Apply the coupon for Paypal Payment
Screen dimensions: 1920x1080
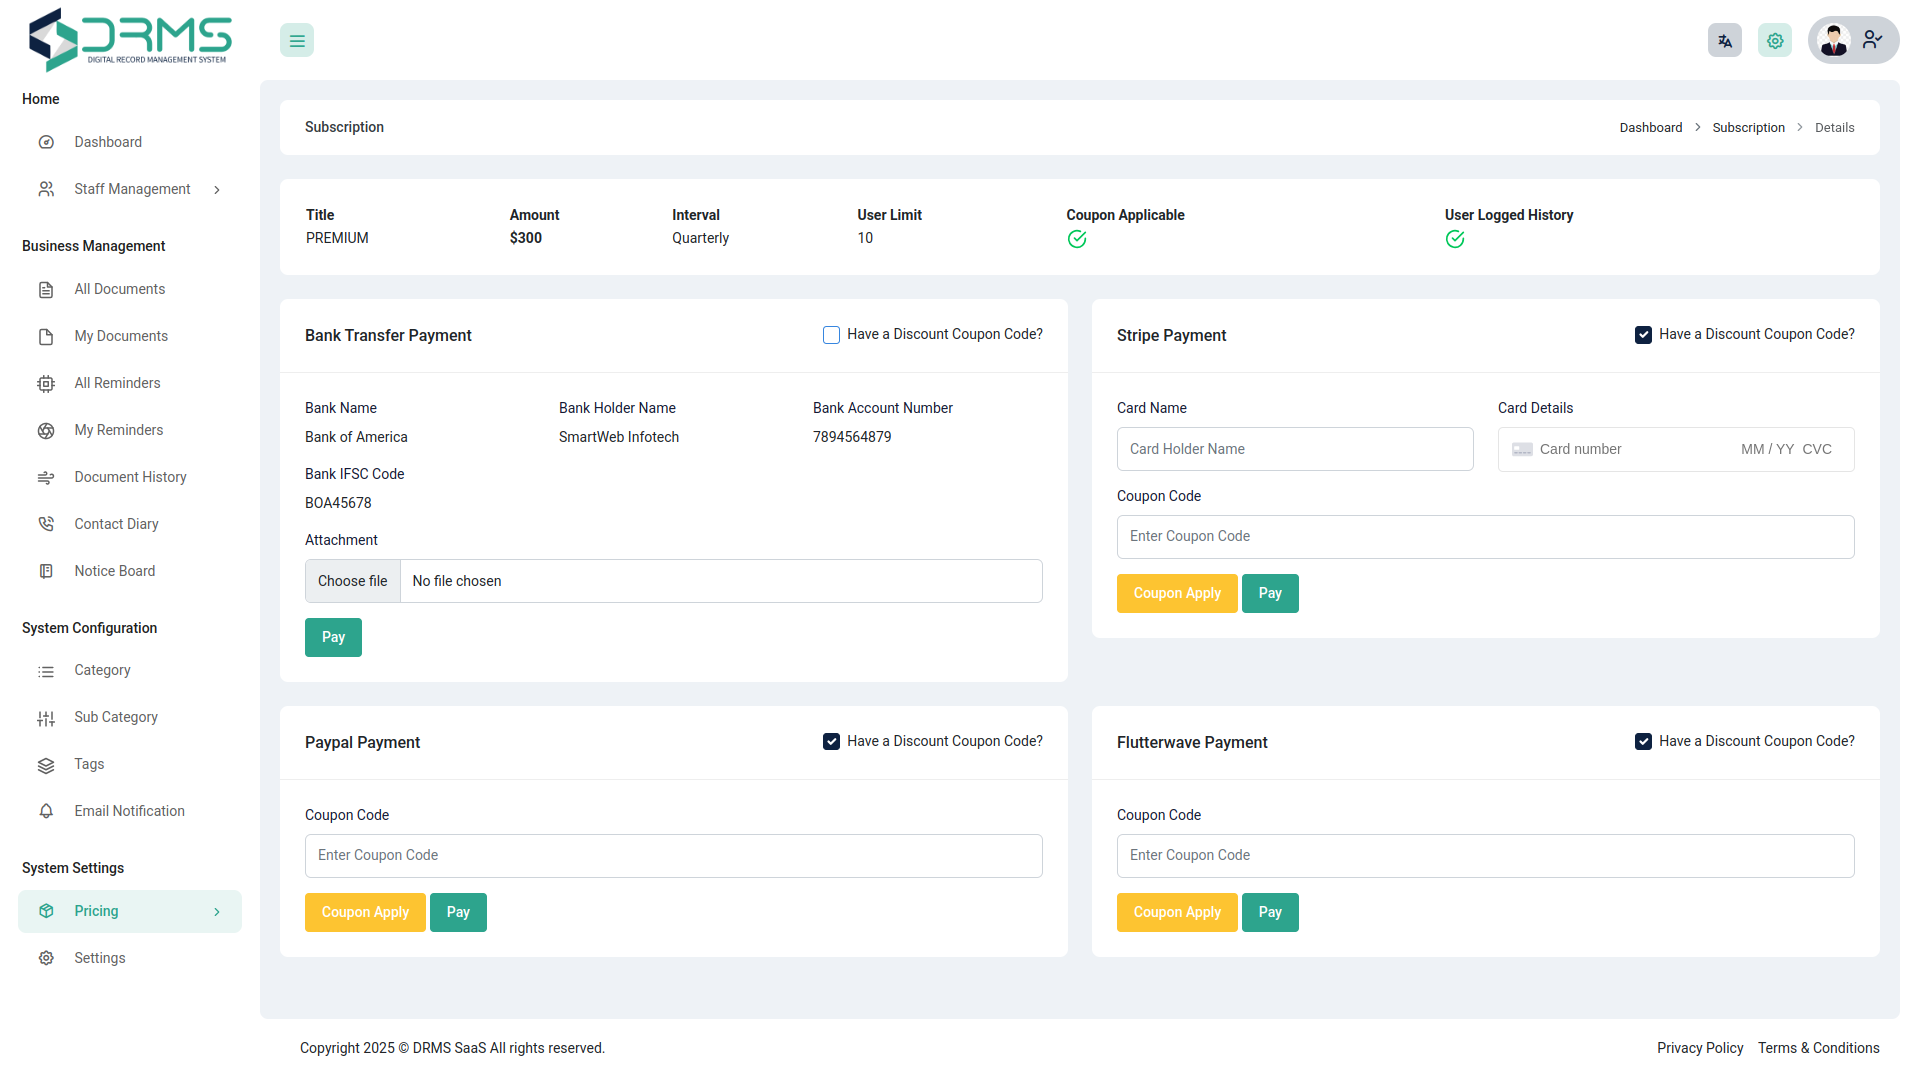365,912
